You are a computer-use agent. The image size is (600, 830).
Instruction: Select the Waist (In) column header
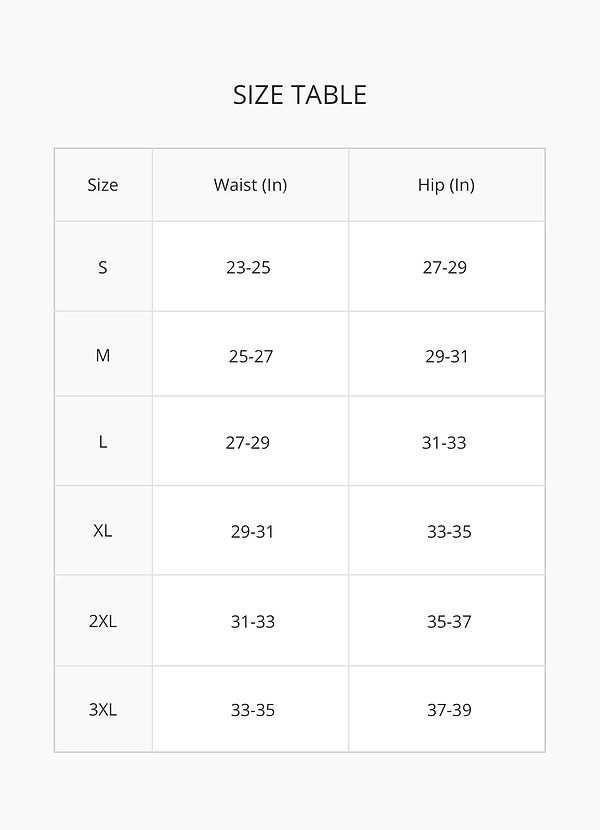pos(250,185)
